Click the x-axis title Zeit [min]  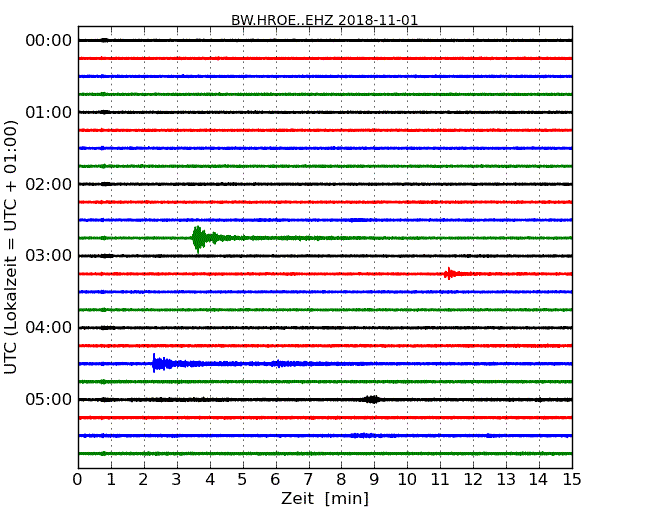325,498
